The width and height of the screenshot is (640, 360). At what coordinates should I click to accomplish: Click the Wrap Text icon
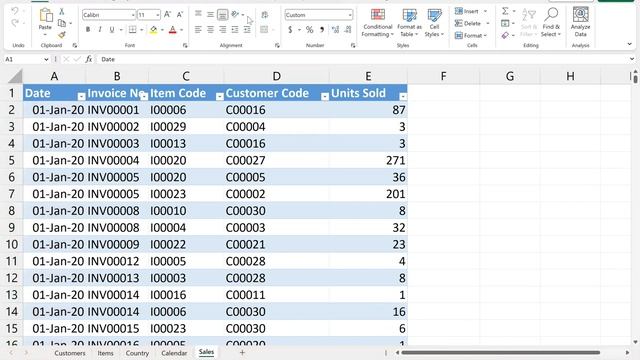(264, 15)
